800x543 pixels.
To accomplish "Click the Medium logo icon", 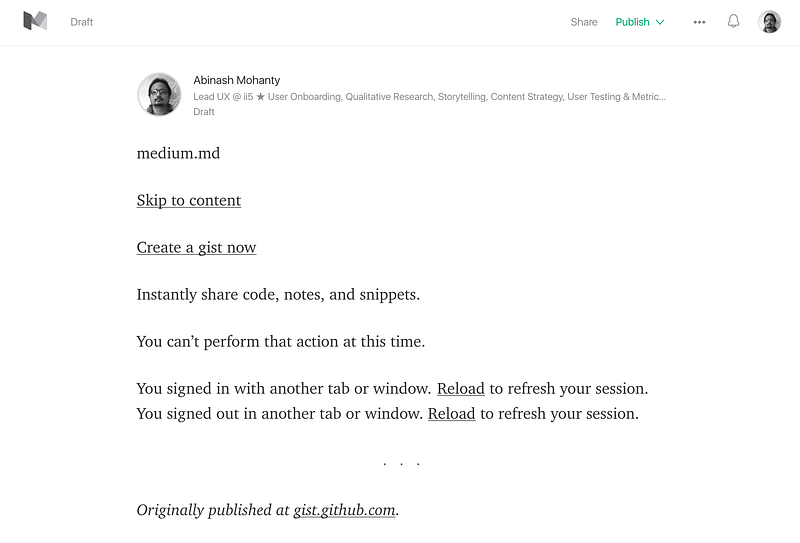I will coord(35,21).
